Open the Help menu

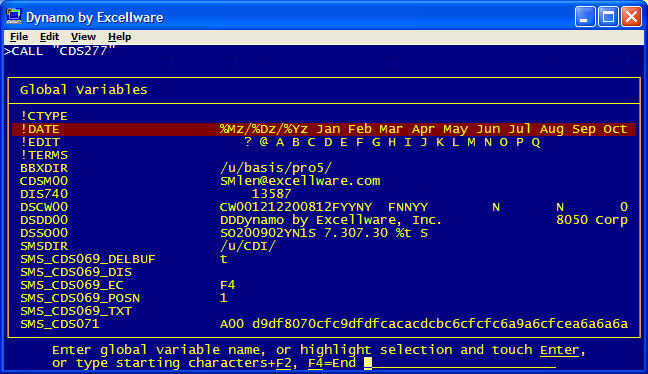pos(119,37)
